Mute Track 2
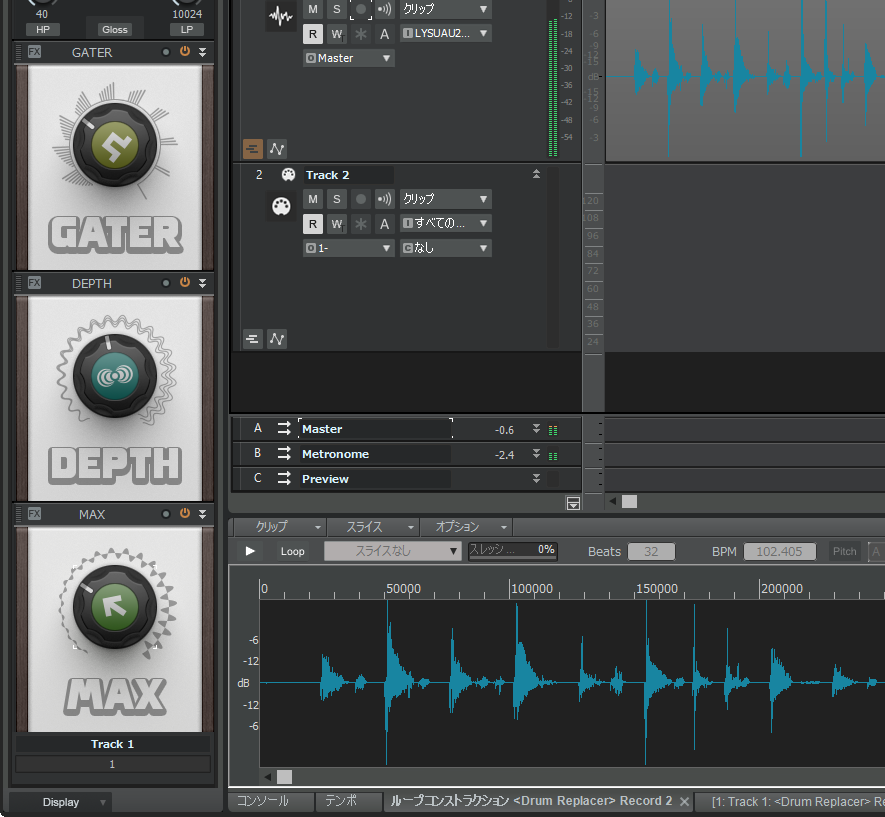Screen dimensions: 885x817 313,199
